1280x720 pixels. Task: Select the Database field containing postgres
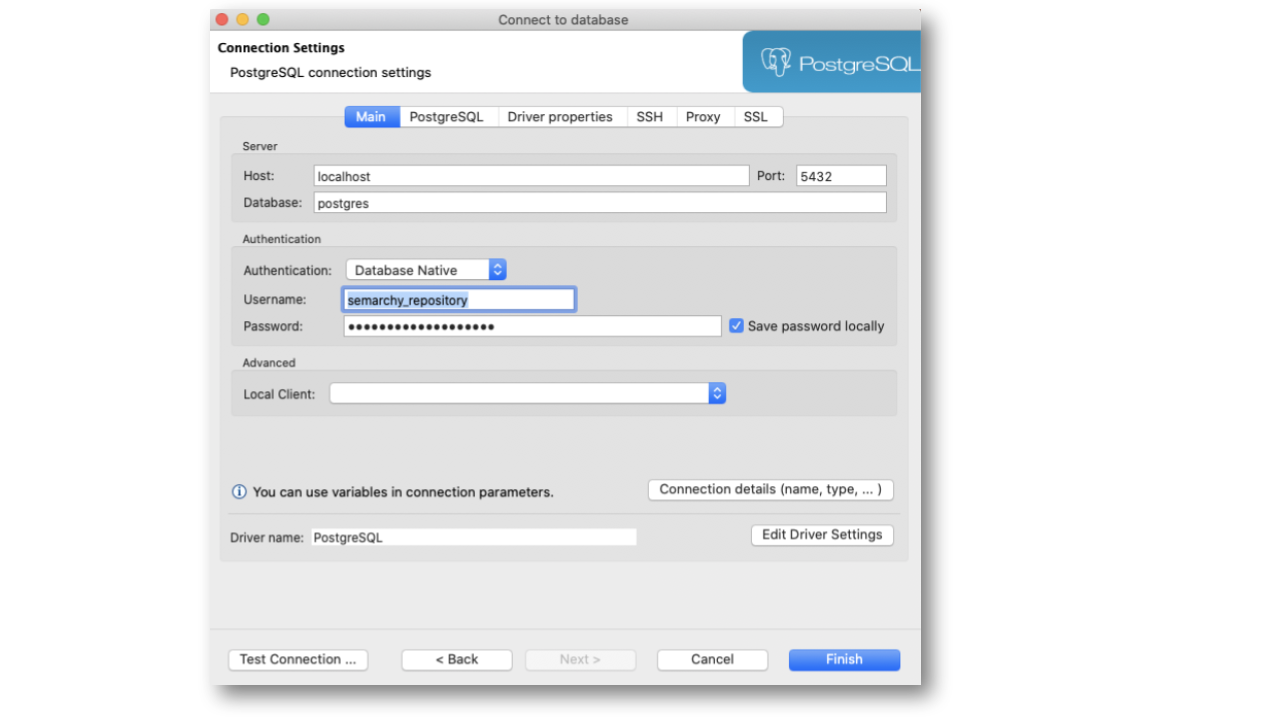pyautogui.click(x=600, y=203)
